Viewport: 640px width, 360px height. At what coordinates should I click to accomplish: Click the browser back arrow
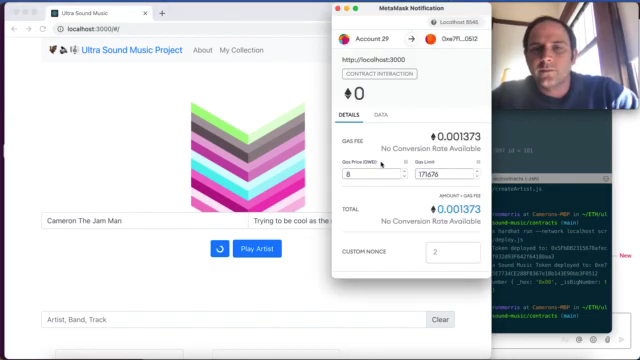pyautogui.click(x=14, y=29)
